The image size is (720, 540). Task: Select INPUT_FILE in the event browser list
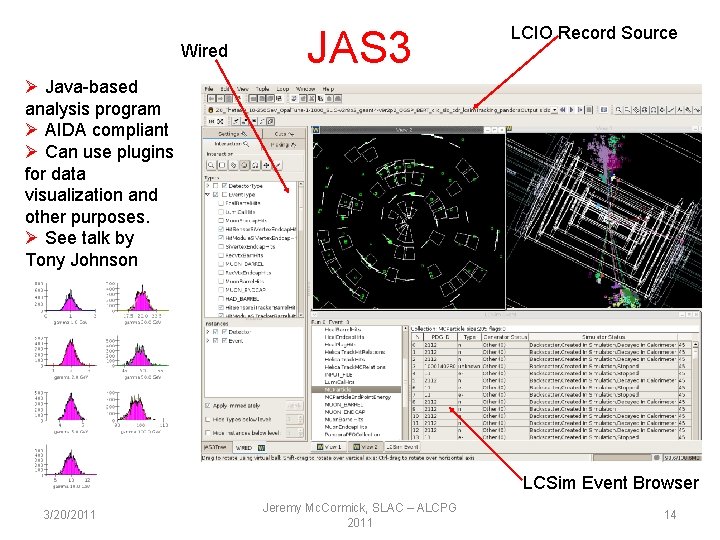click(338, 375)
